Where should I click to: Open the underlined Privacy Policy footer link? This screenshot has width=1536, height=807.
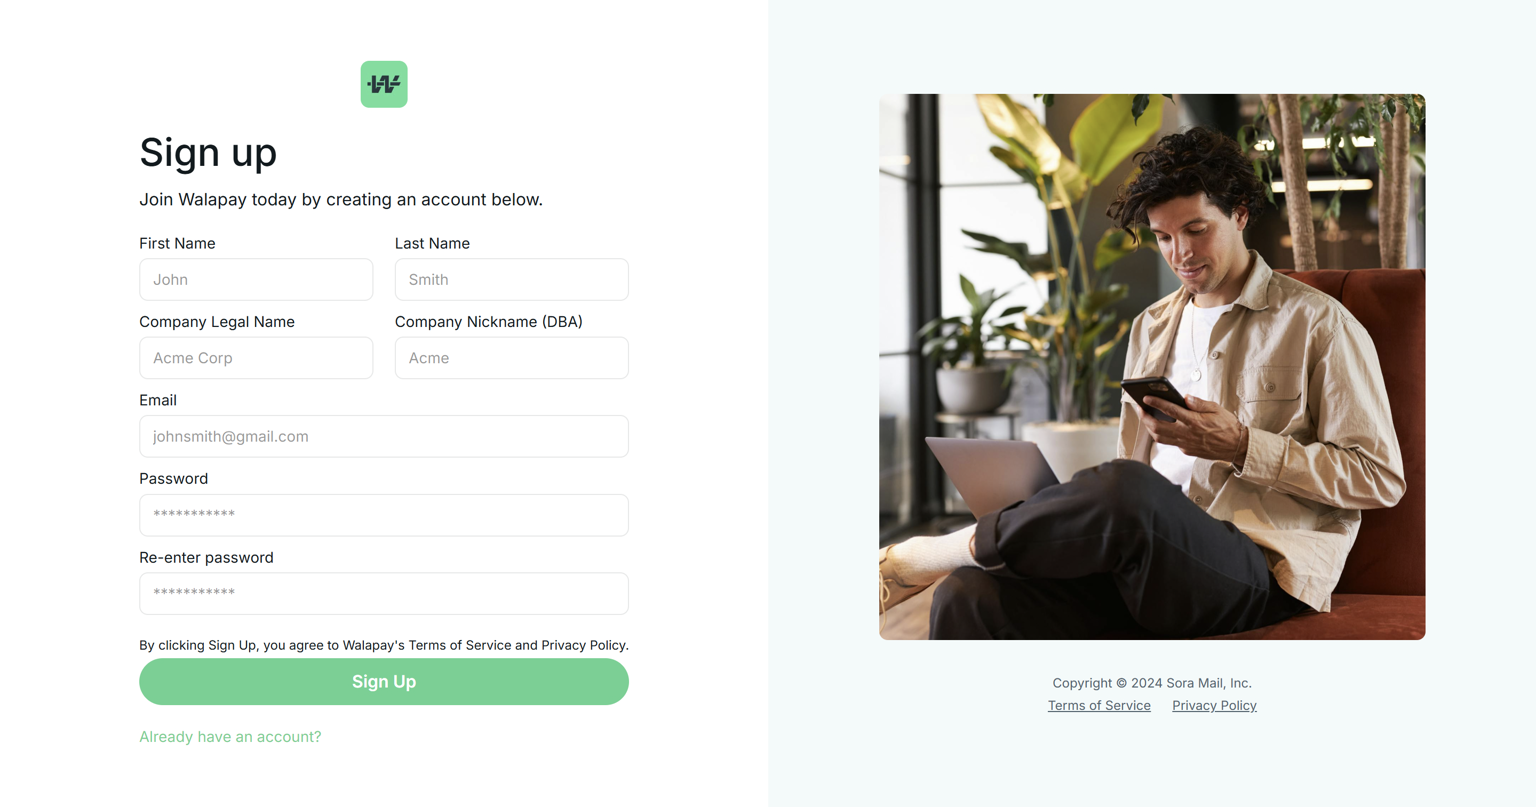click(x=1214, y=706)
